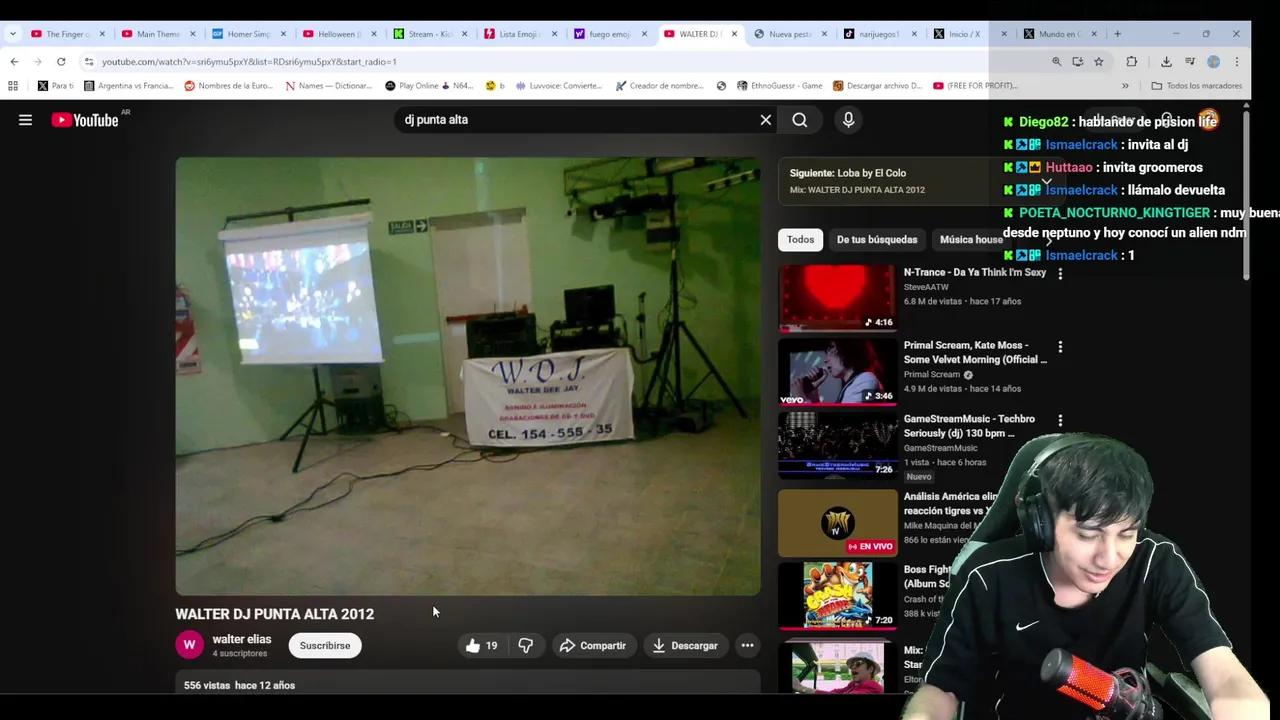Screen dimensions: 1280x720
Task: Open the tab search dropdown arrow
Action: tap(12, 34)
